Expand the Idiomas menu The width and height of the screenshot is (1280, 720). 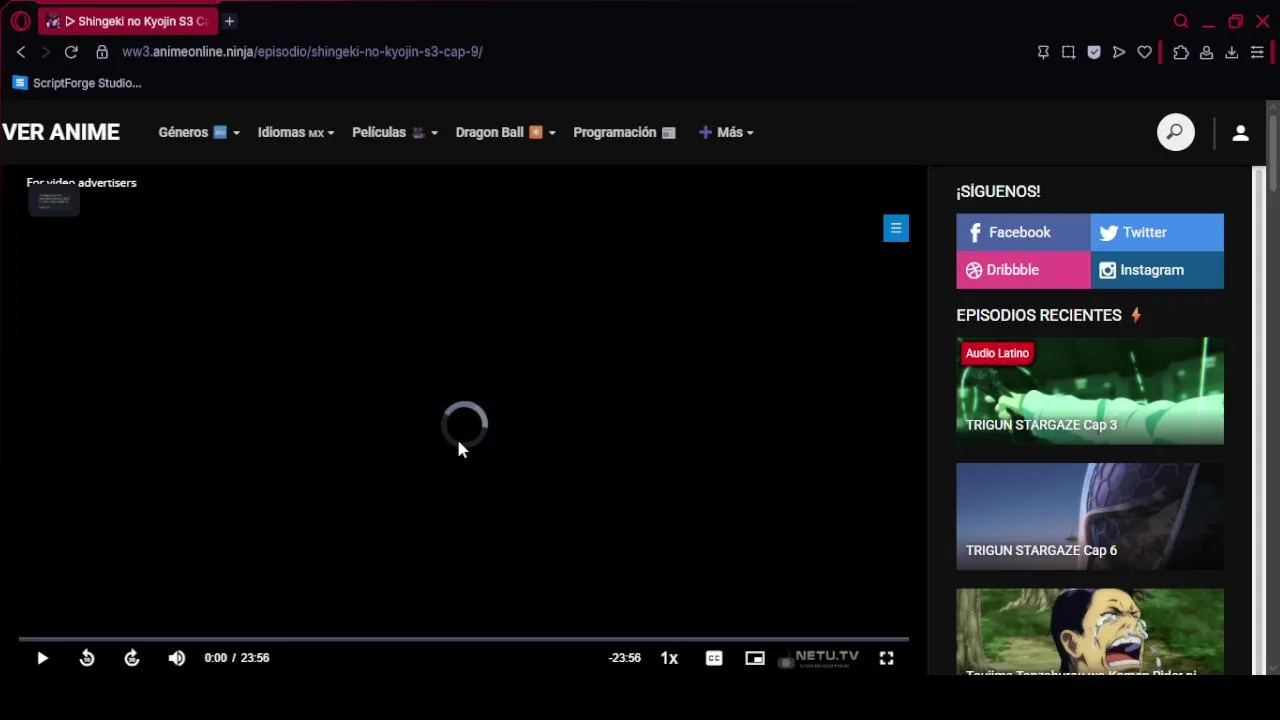coord(296,132)
